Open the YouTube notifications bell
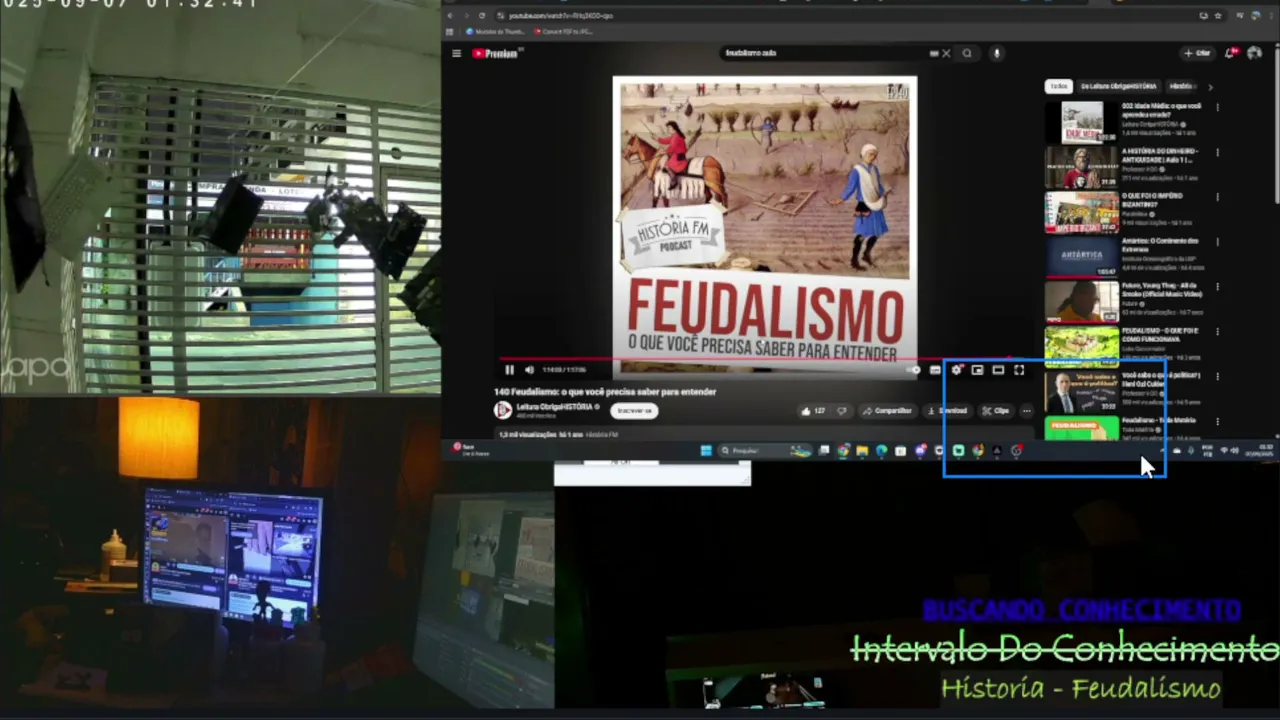 [1232, 53]
